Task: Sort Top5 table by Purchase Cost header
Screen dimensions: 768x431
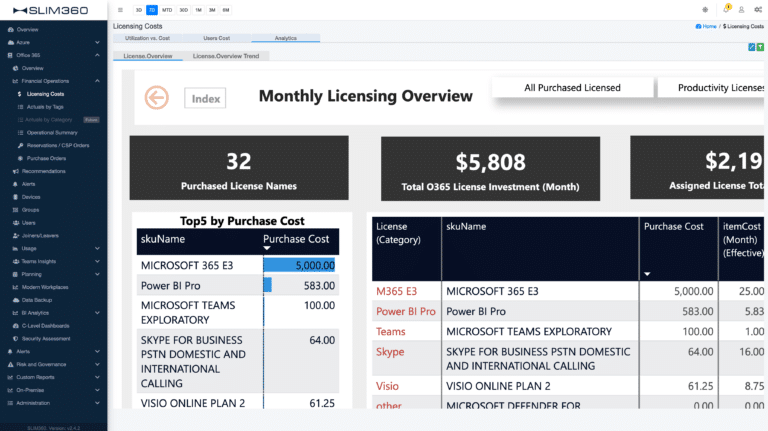Action: [x=296, y=239]
